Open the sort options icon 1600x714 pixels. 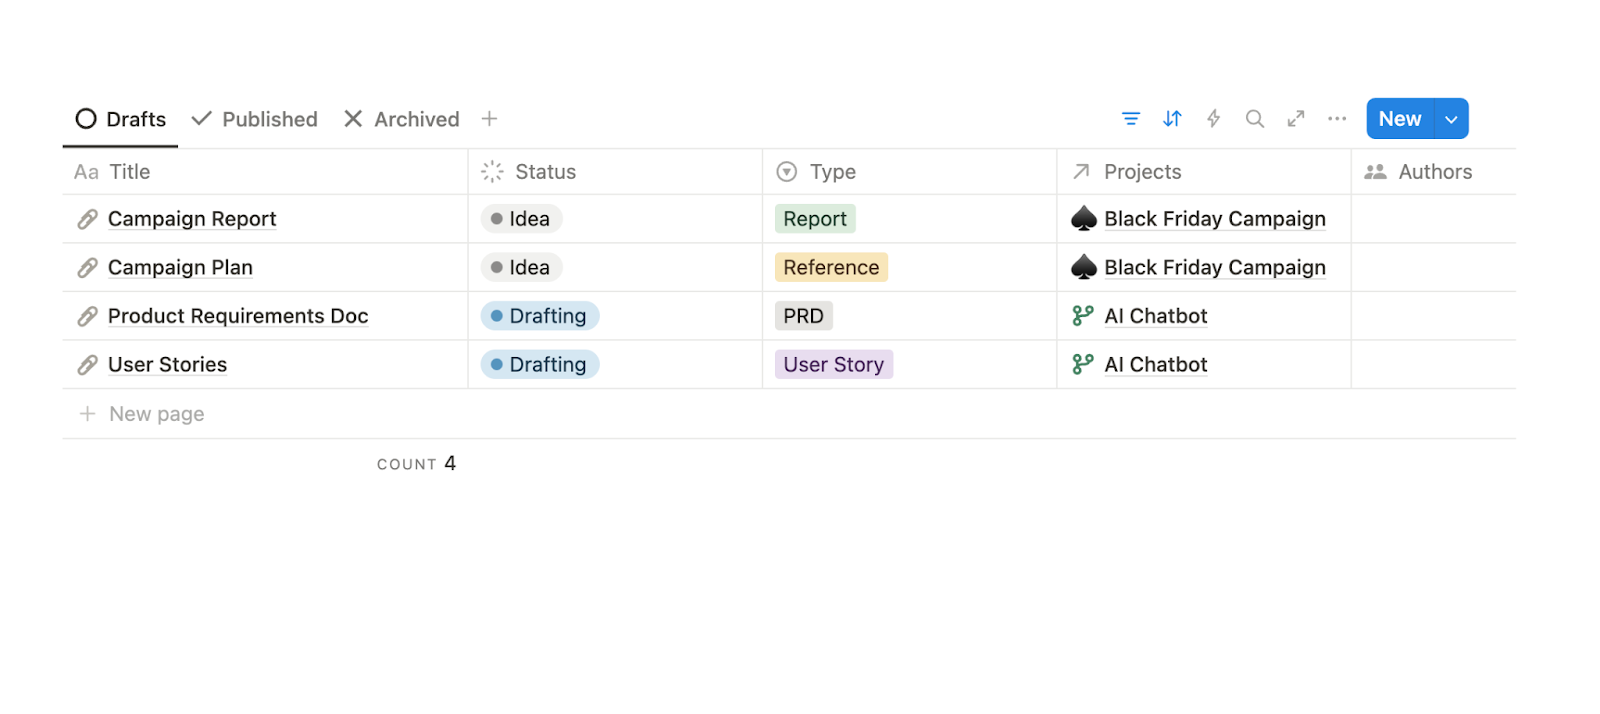pos(1172,119)
